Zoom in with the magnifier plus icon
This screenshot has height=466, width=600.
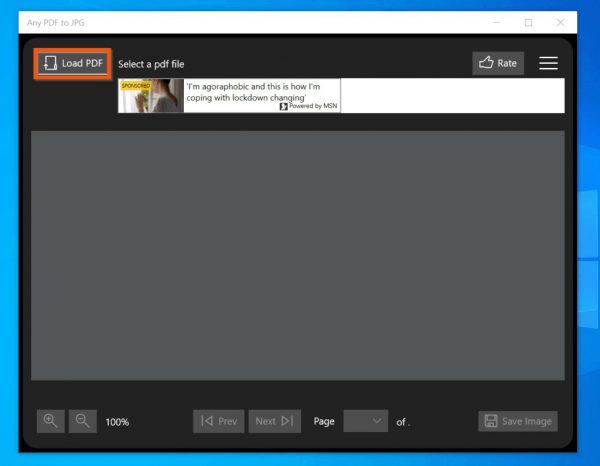click(x=51, y=421)
